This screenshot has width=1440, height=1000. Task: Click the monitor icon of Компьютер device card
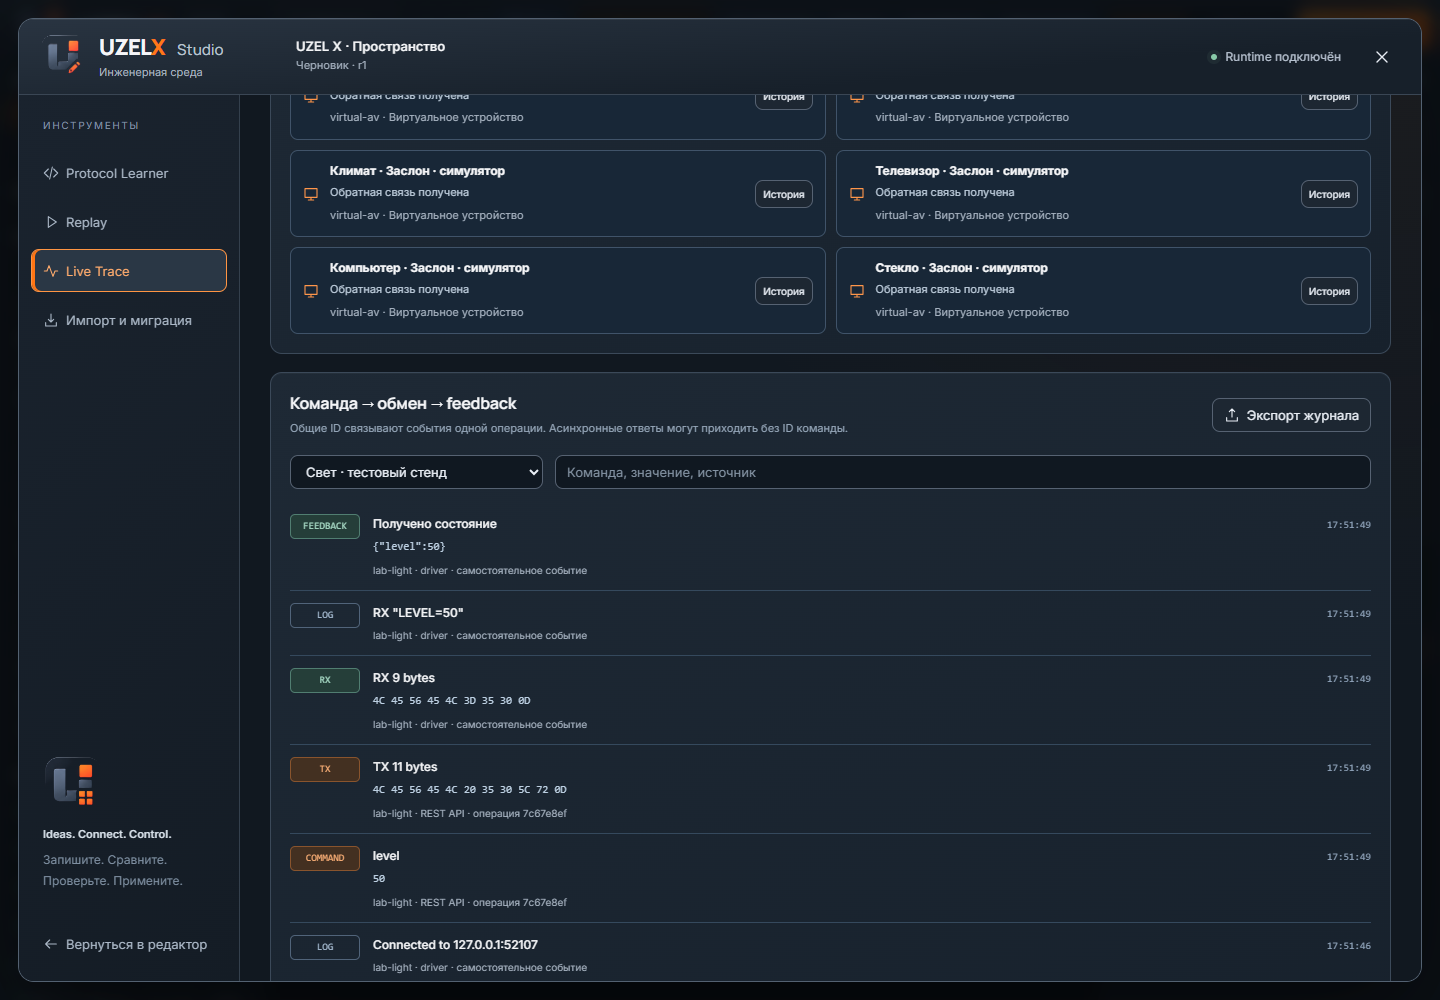coord(311,291)
